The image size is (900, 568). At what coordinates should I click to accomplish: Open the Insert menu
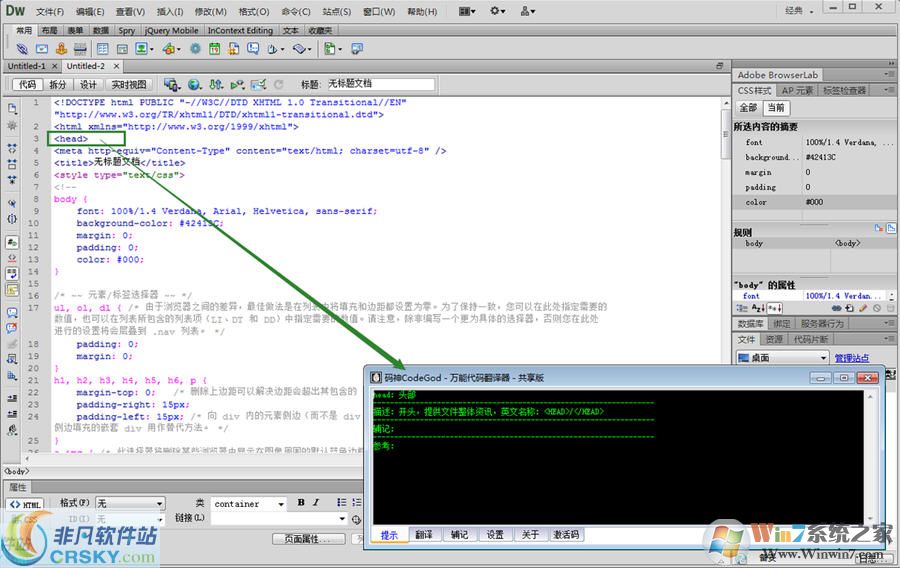(x=170, y=11)
